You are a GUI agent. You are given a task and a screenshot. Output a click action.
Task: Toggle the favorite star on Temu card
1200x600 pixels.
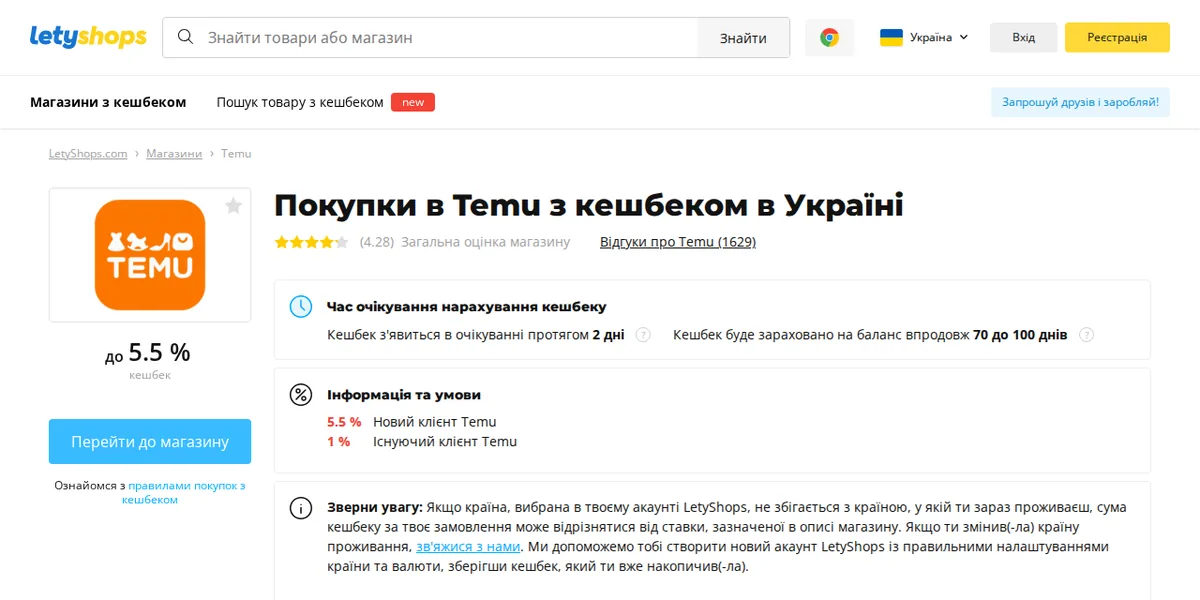pyautogui.click(x=233, y=206)
